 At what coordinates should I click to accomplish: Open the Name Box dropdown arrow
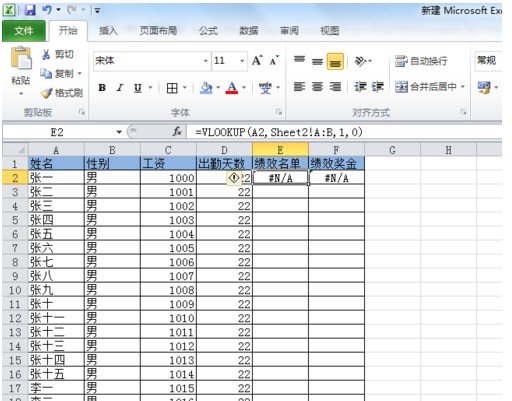tap(119, 132)
